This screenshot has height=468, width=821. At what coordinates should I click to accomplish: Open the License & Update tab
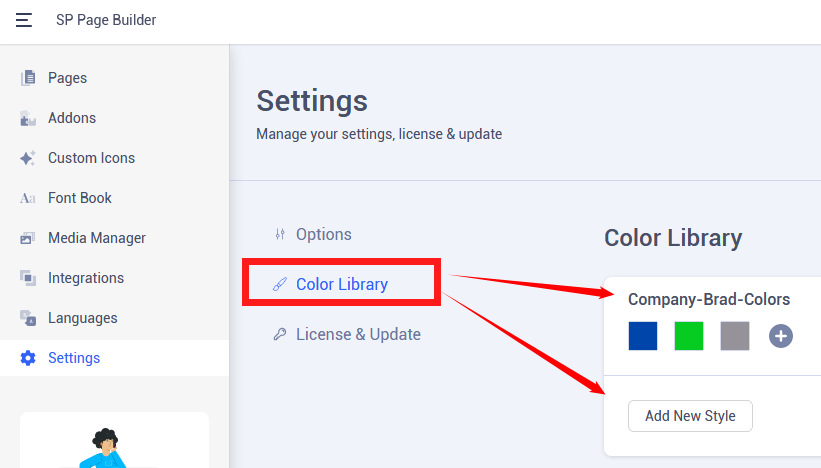[x=357, y=334]
